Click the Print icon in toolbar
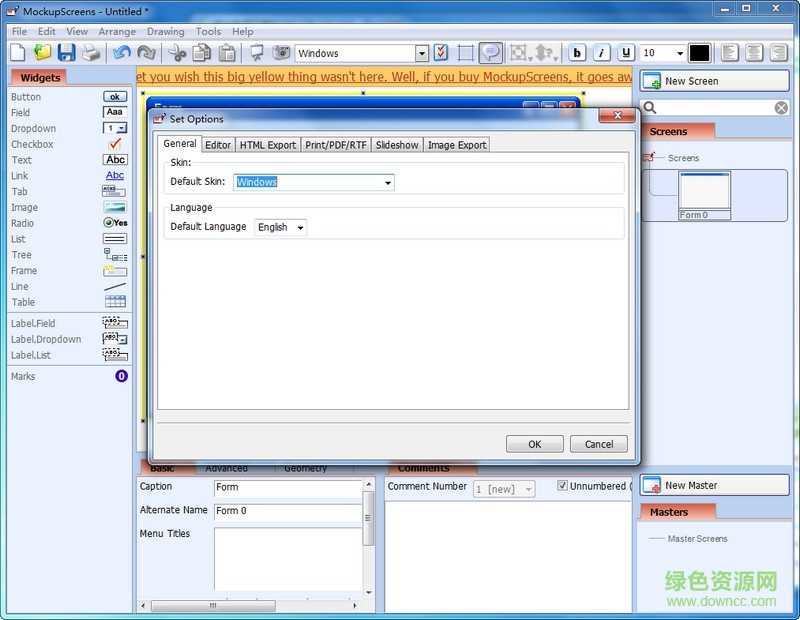 [91, 53]
